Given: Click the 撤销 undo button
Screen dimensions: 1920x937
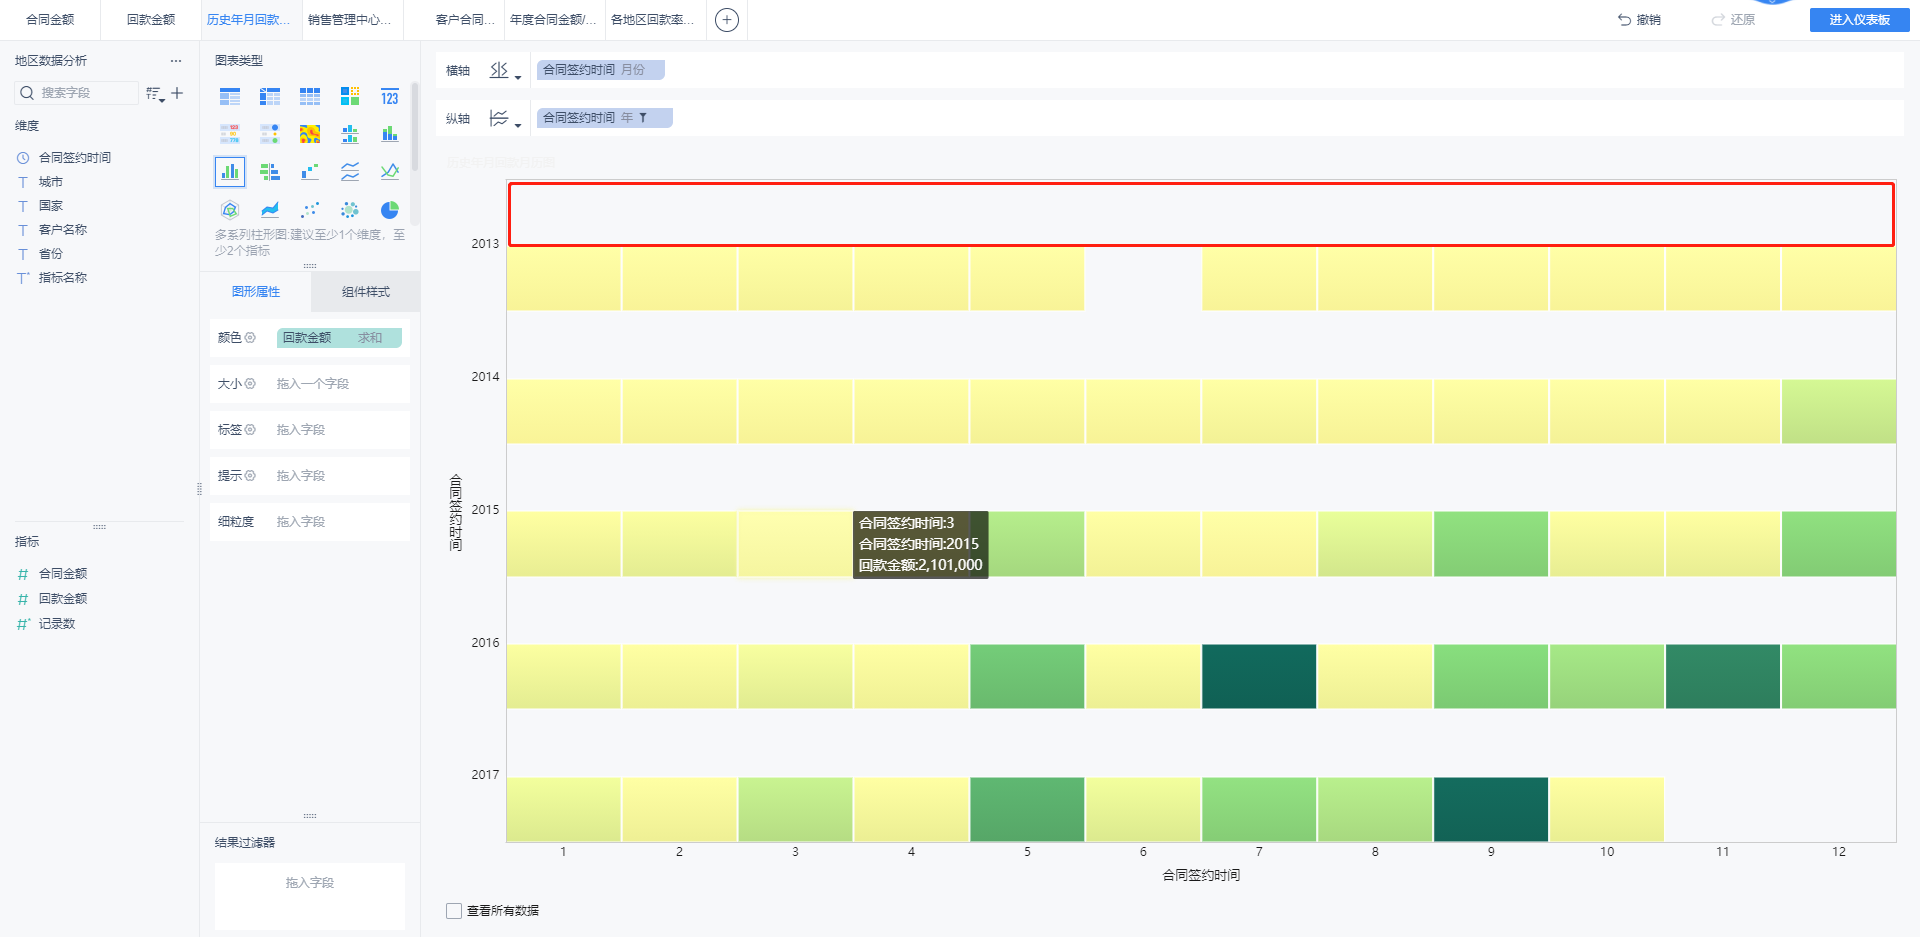Looking at the screenshot, I should 1639,20.
